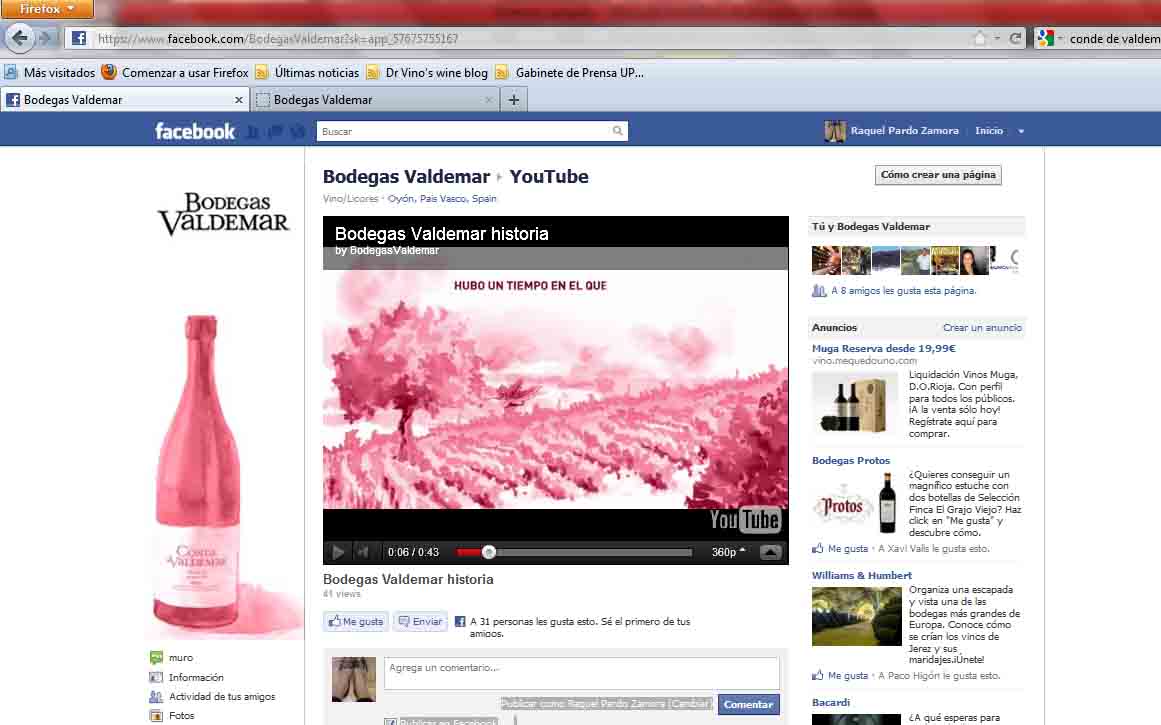The height and width of the screenshot is (725, 1161).
Task: Reload the current page
Action: 1015,39
